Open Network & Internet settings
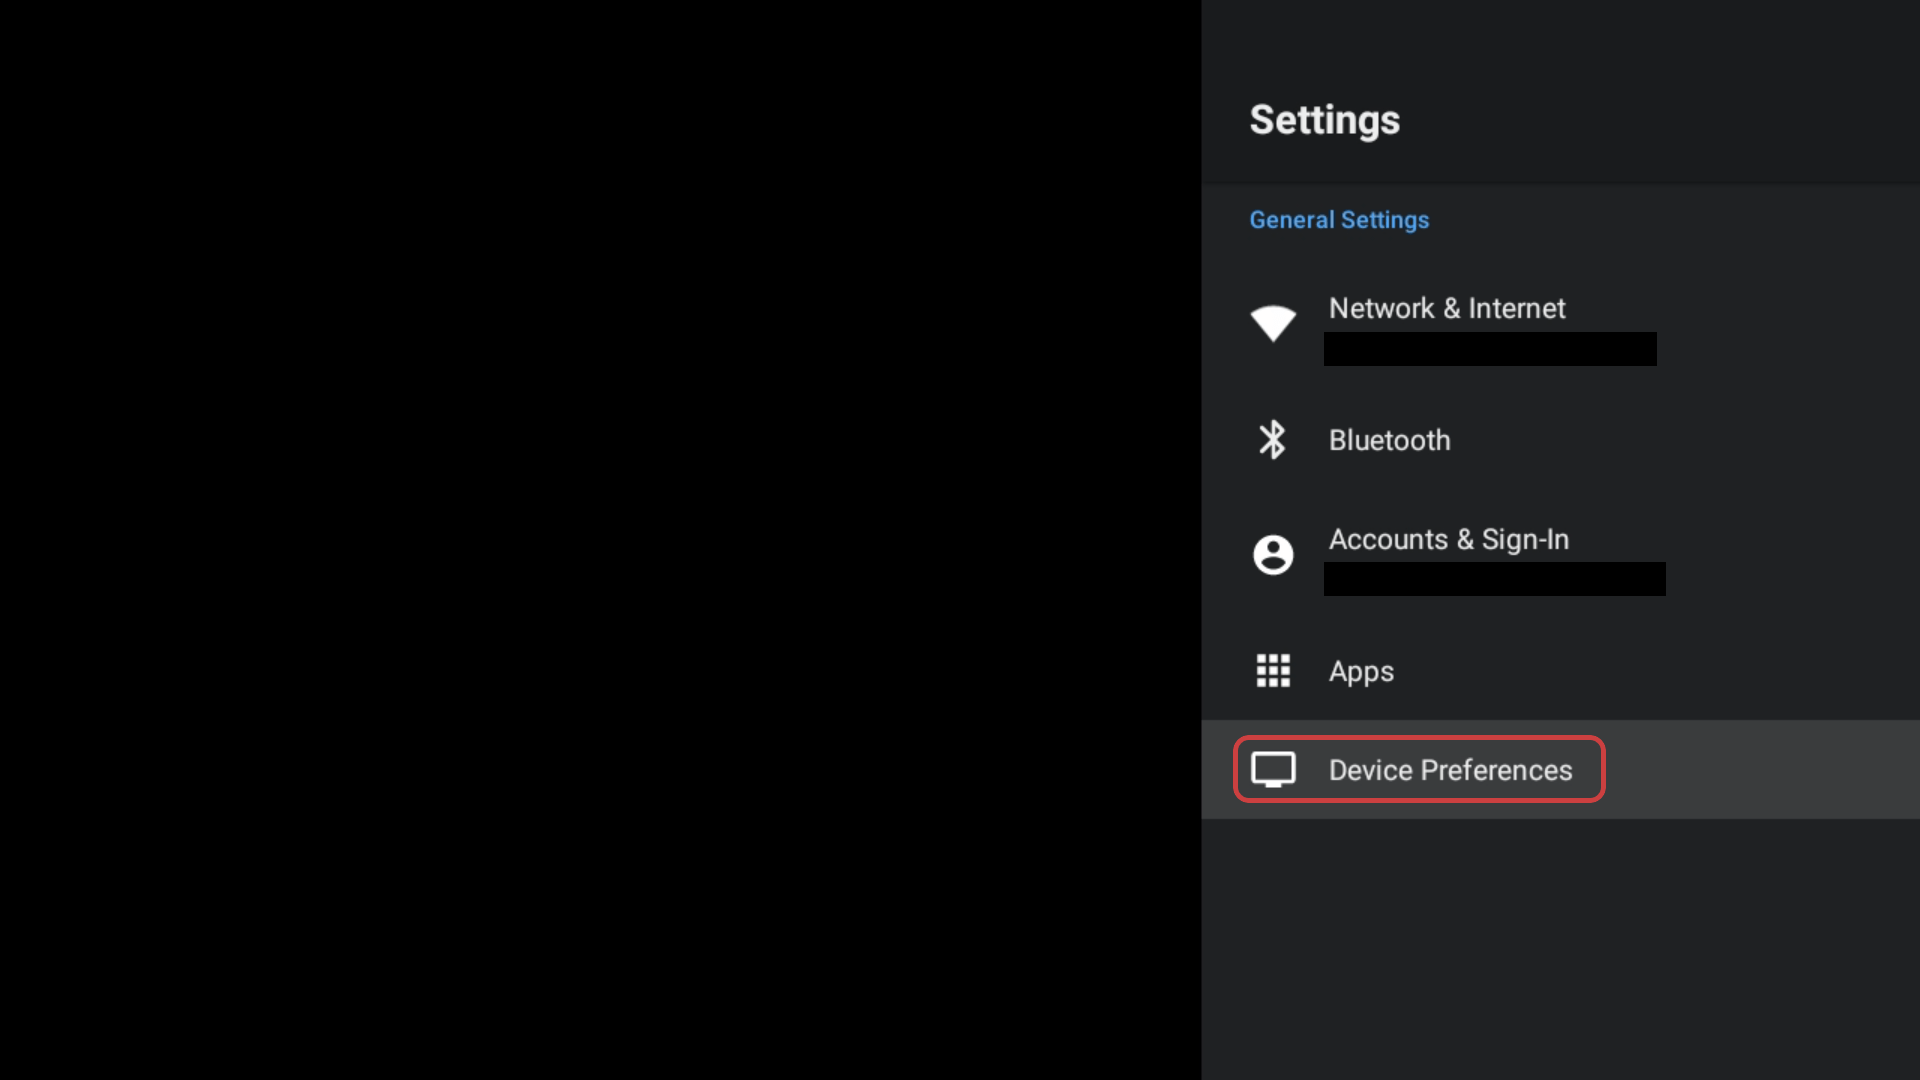Screen dimensions: 1920x1080 [x=1446, y=309]
